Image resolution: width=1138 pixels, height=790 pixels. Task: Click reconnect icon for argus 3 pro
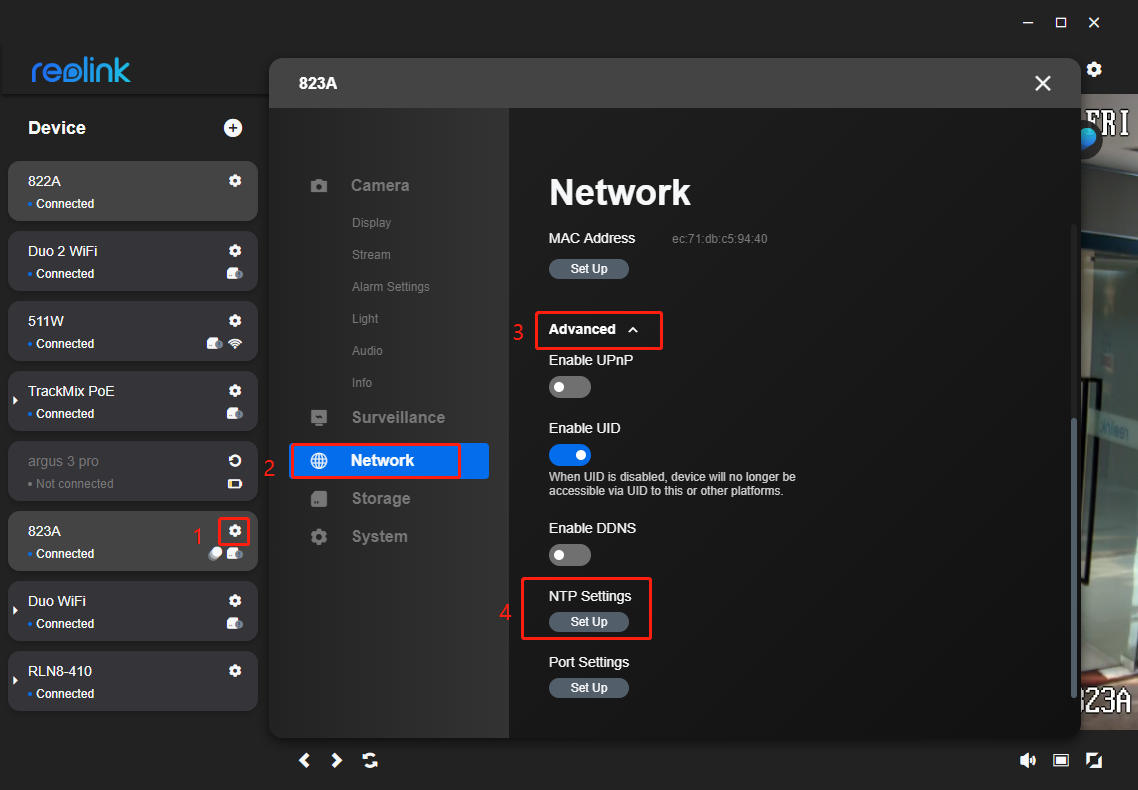[235, 461]
